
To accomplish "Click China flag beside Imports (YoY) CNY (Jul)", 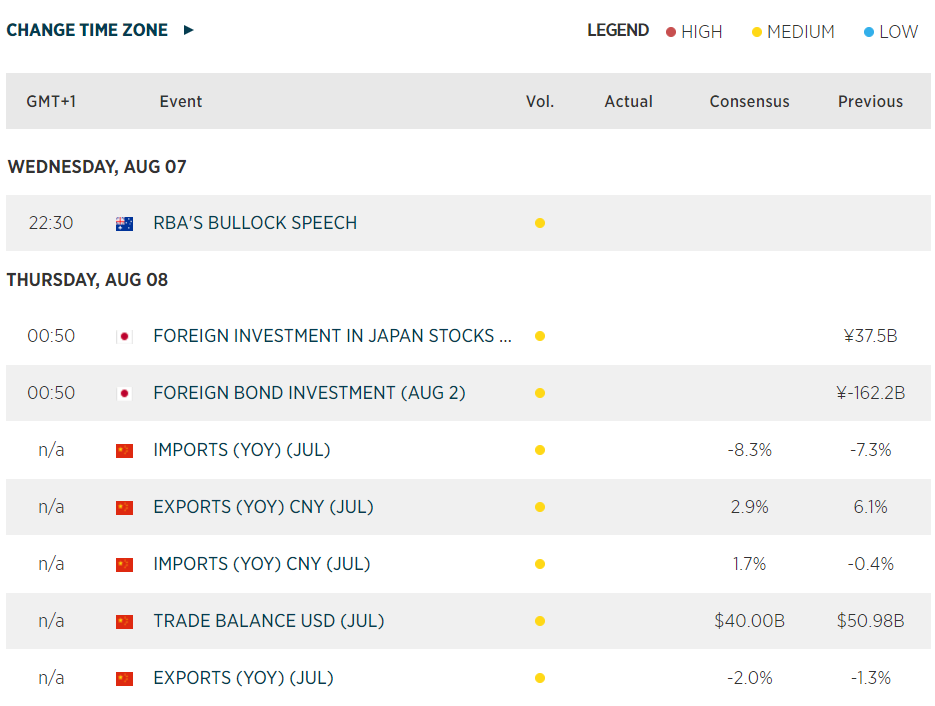I will coord(124,565).
